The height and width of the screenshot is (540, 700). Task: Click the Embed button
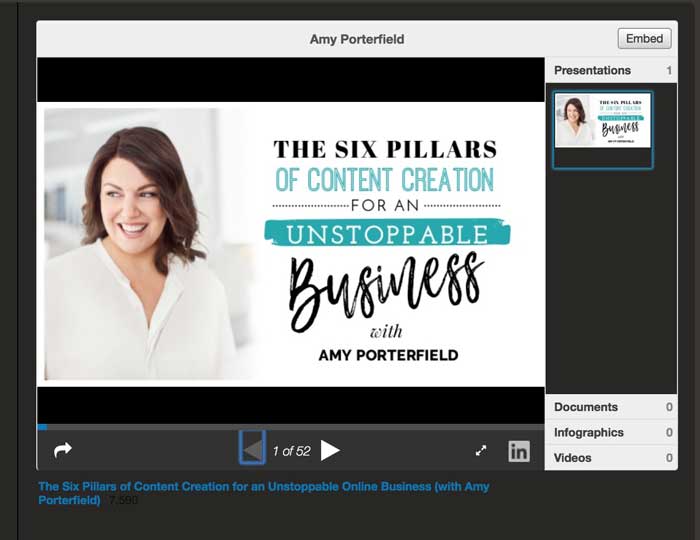click(x=645, y=39)
